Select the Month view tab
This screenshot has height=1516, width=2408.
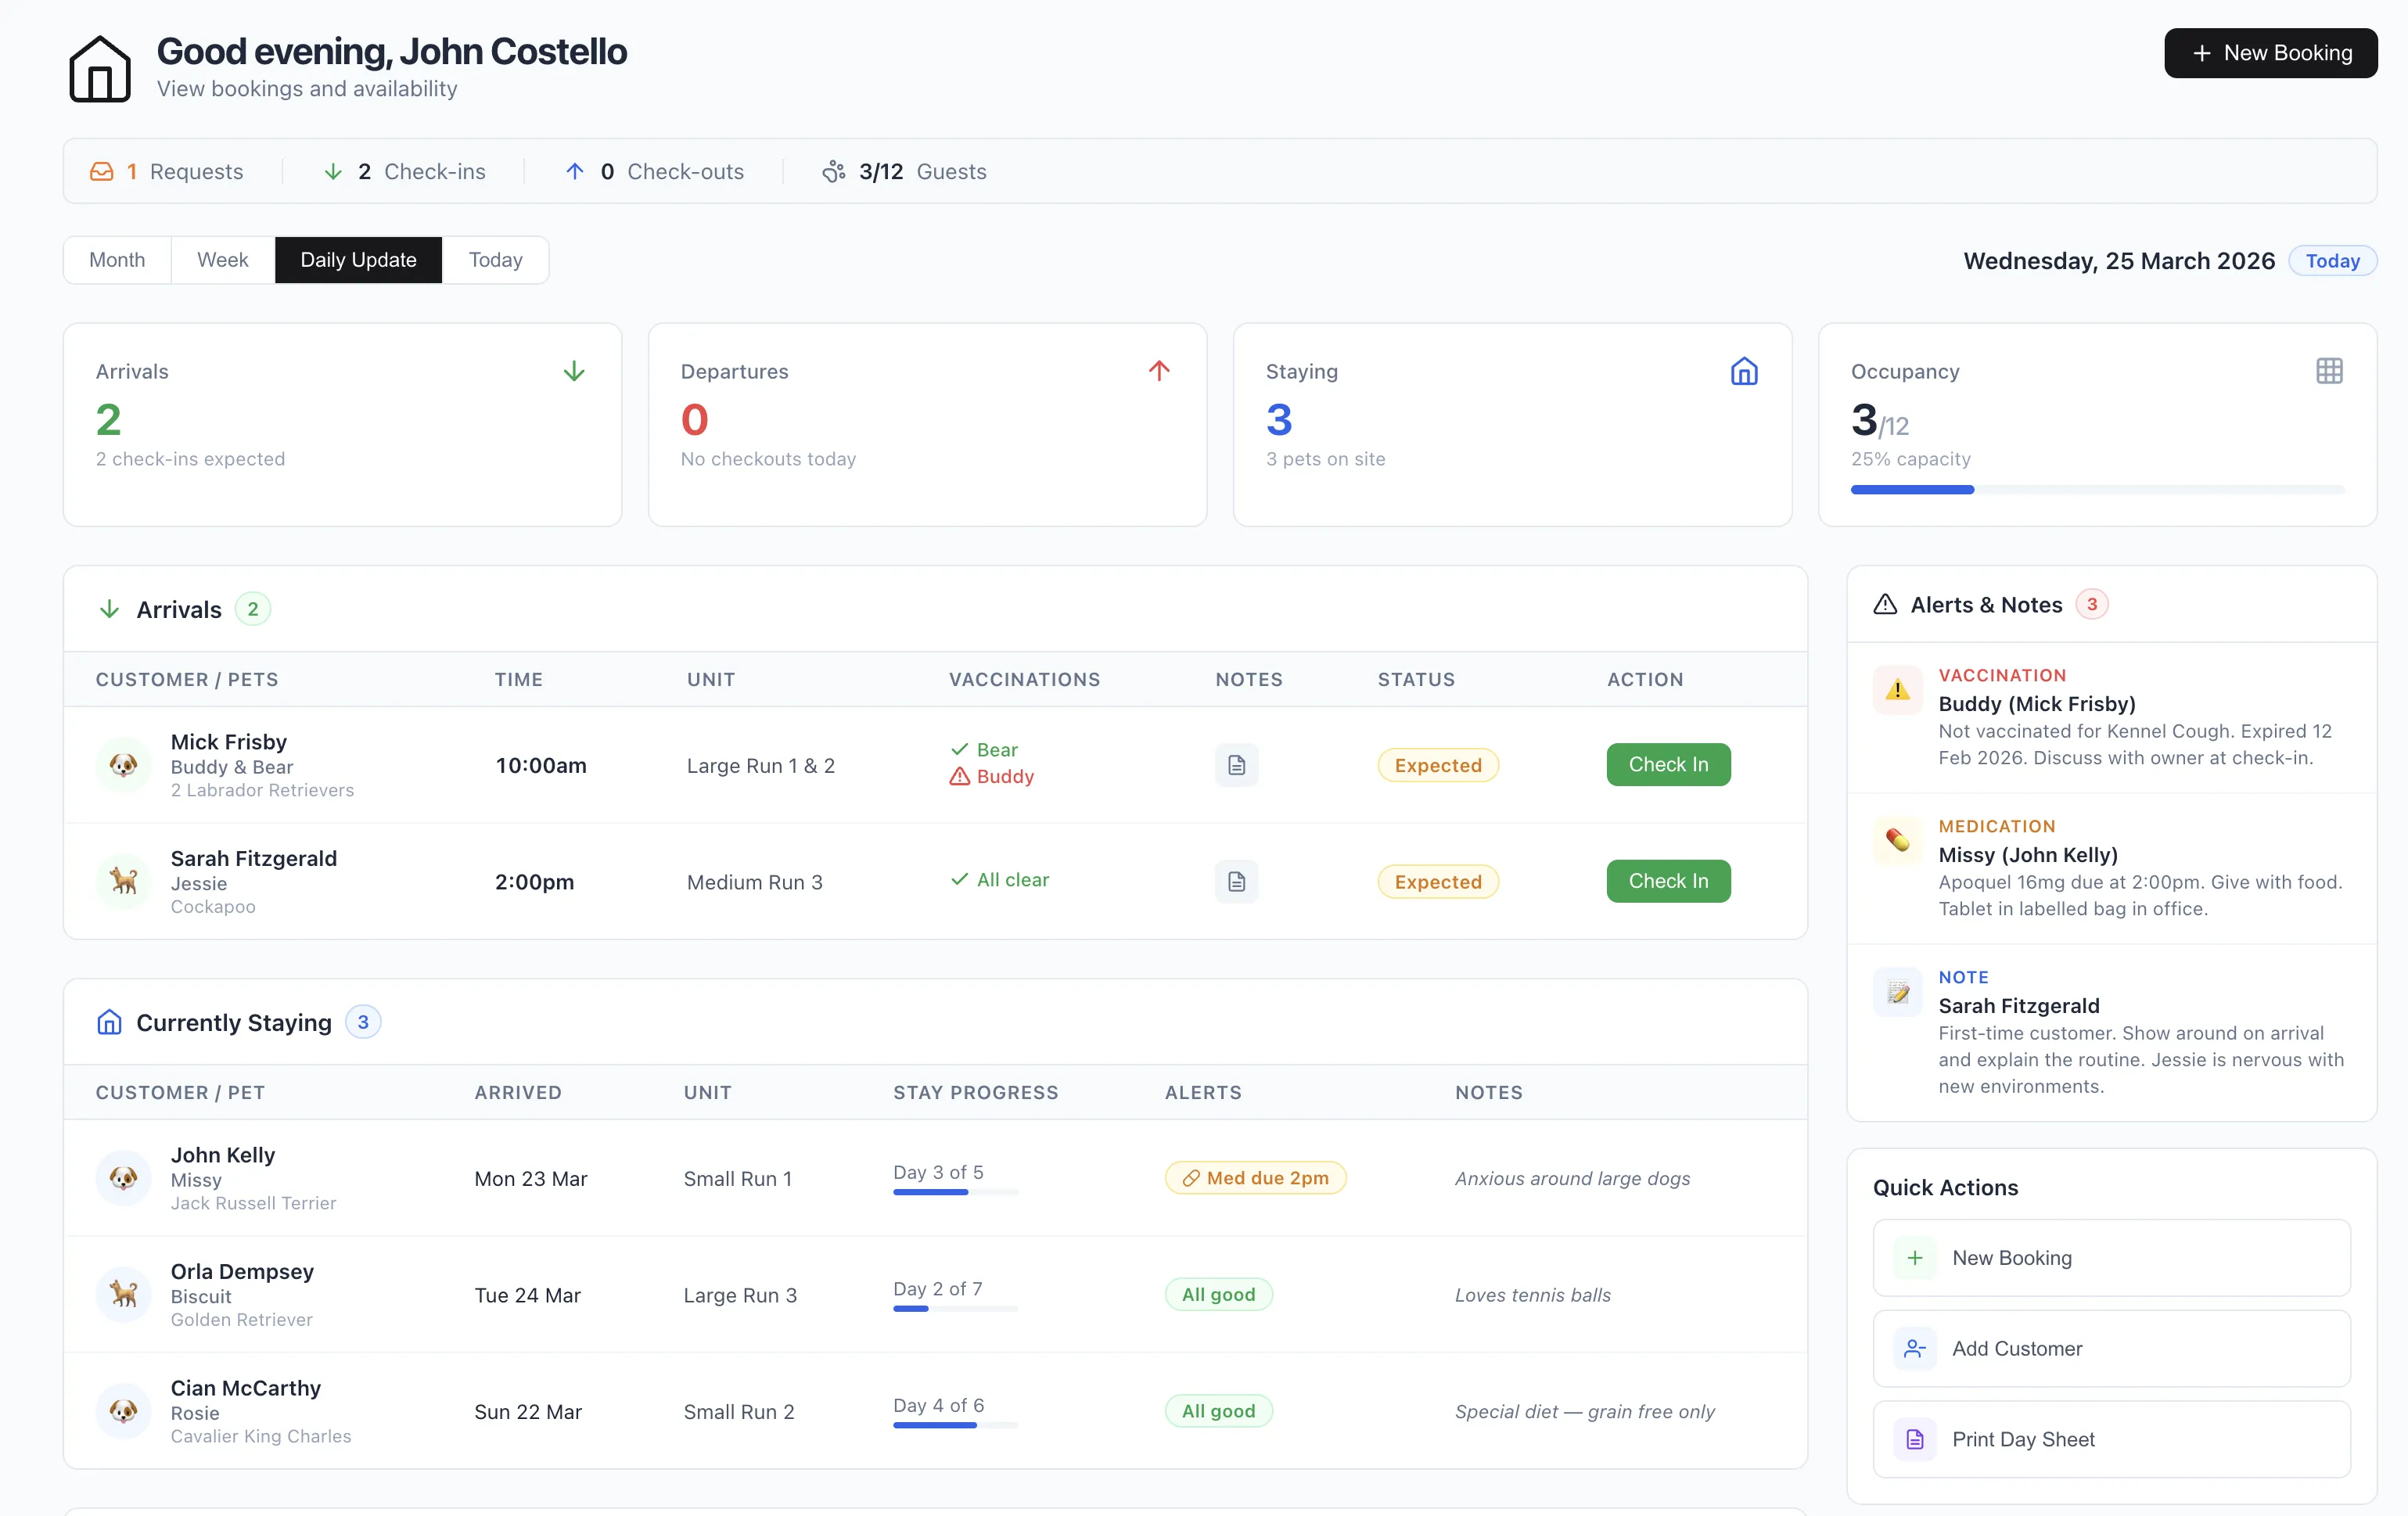tap(116, 259)
